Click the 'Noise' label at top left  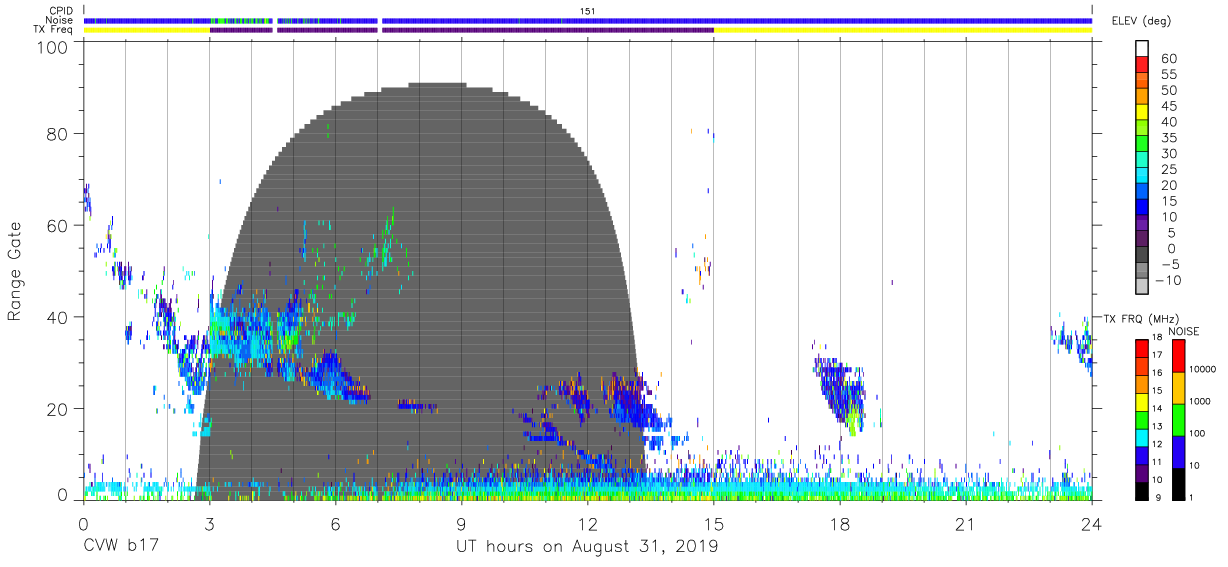[59, 20]
